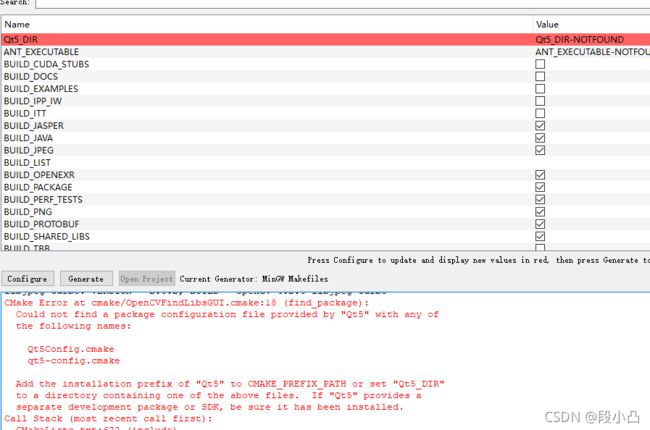650x430 pixels.
Task: Enable the BUILD_CUDA_STUBS checkbox
Action: (x=540, y=64)
